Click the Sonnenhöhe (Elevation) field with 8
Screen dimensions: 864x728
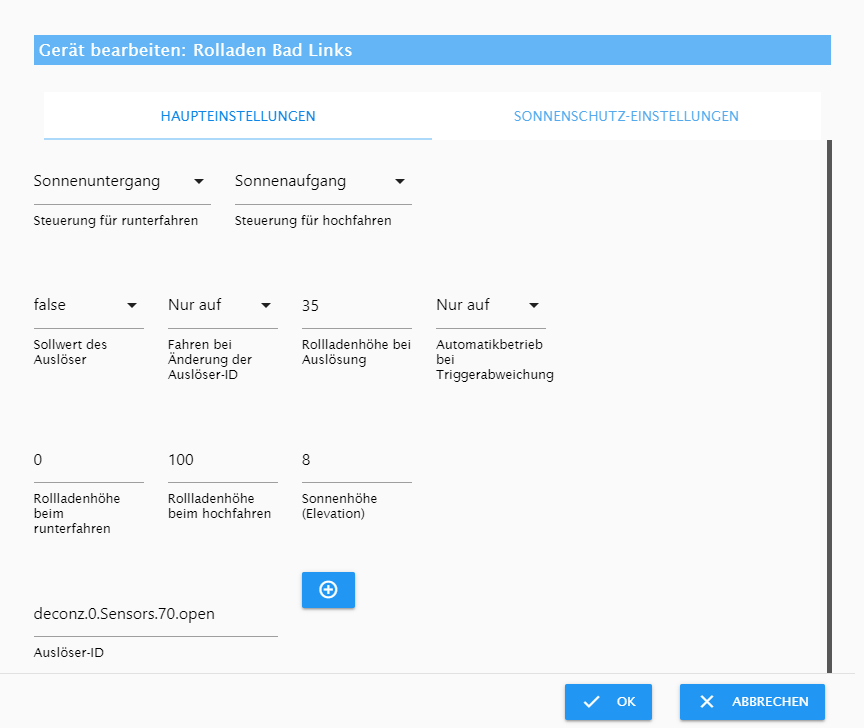pos(357,460)
